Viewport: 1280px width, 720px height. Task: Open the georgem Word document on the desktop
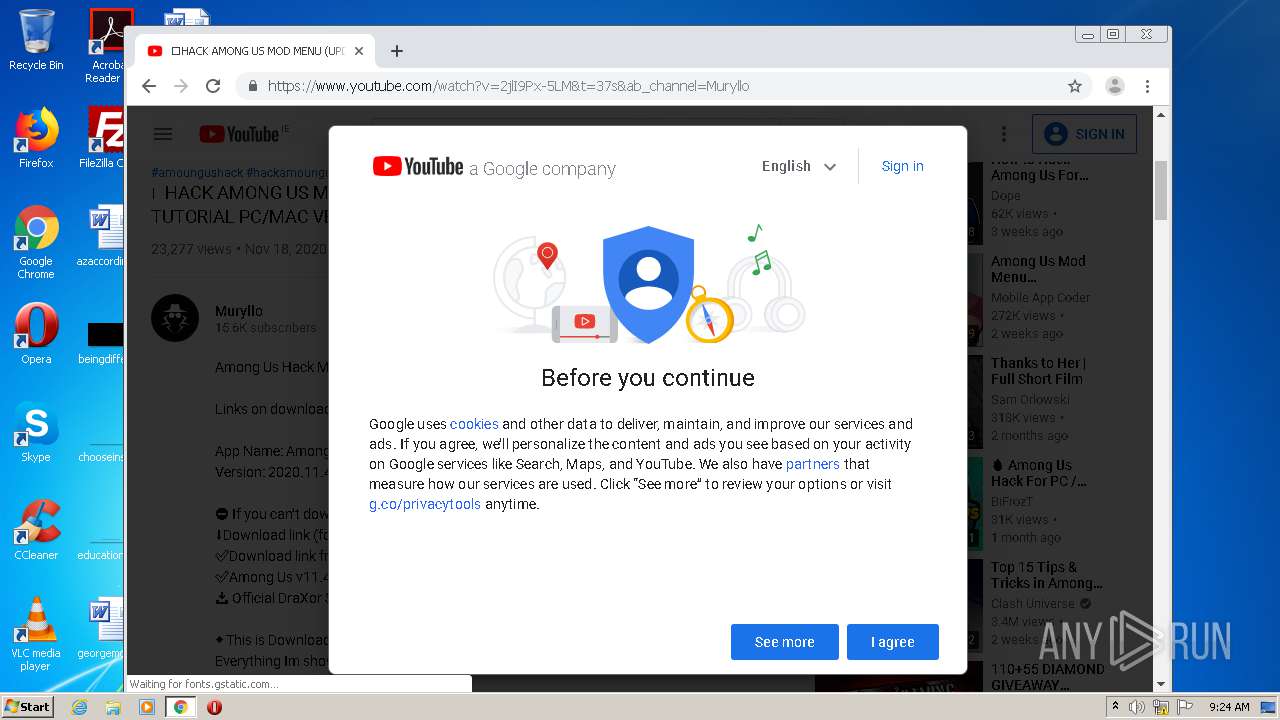coord(102,628)
